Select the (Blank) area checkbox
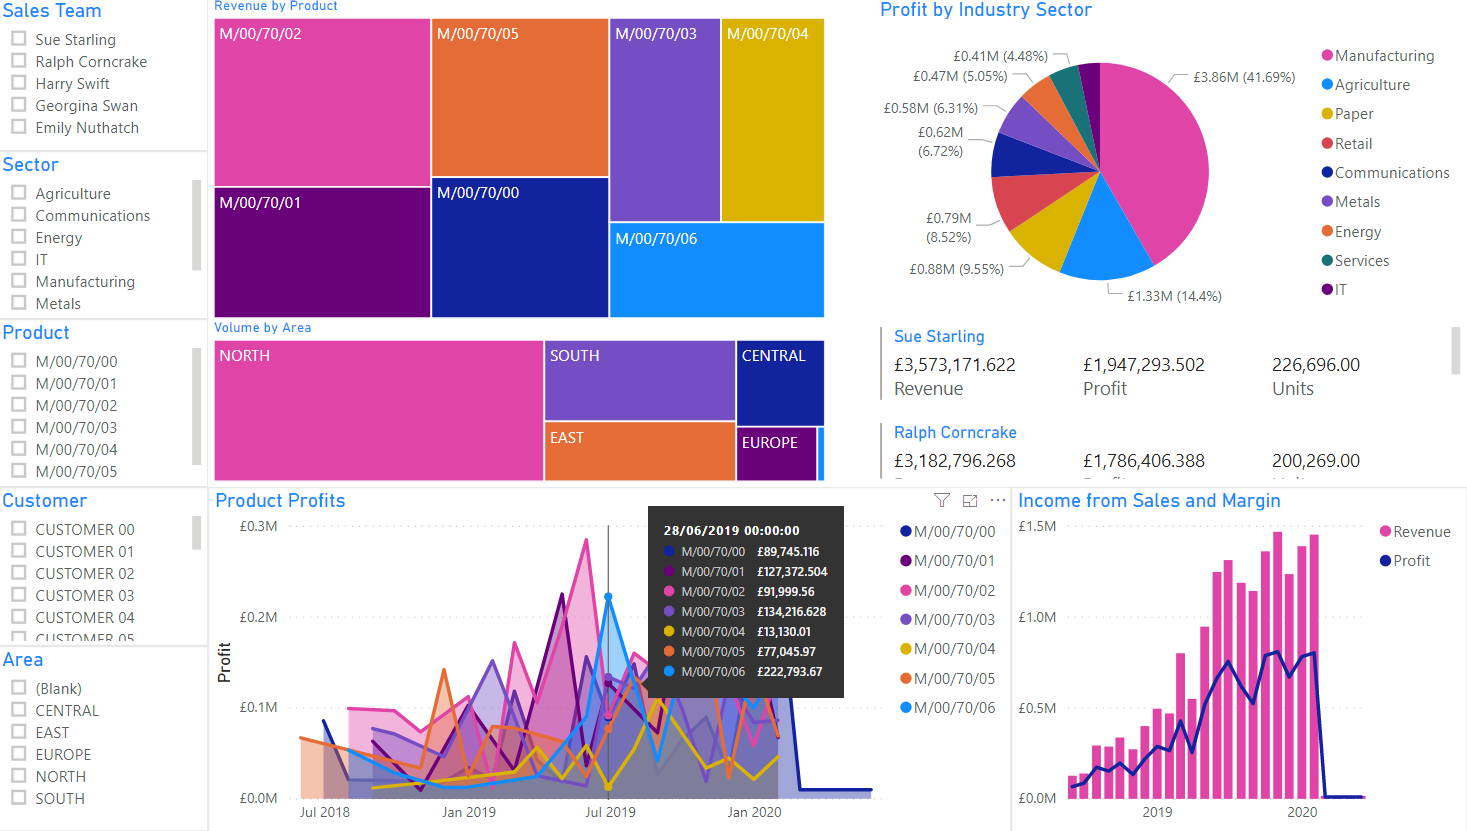 tap(18, 688)
